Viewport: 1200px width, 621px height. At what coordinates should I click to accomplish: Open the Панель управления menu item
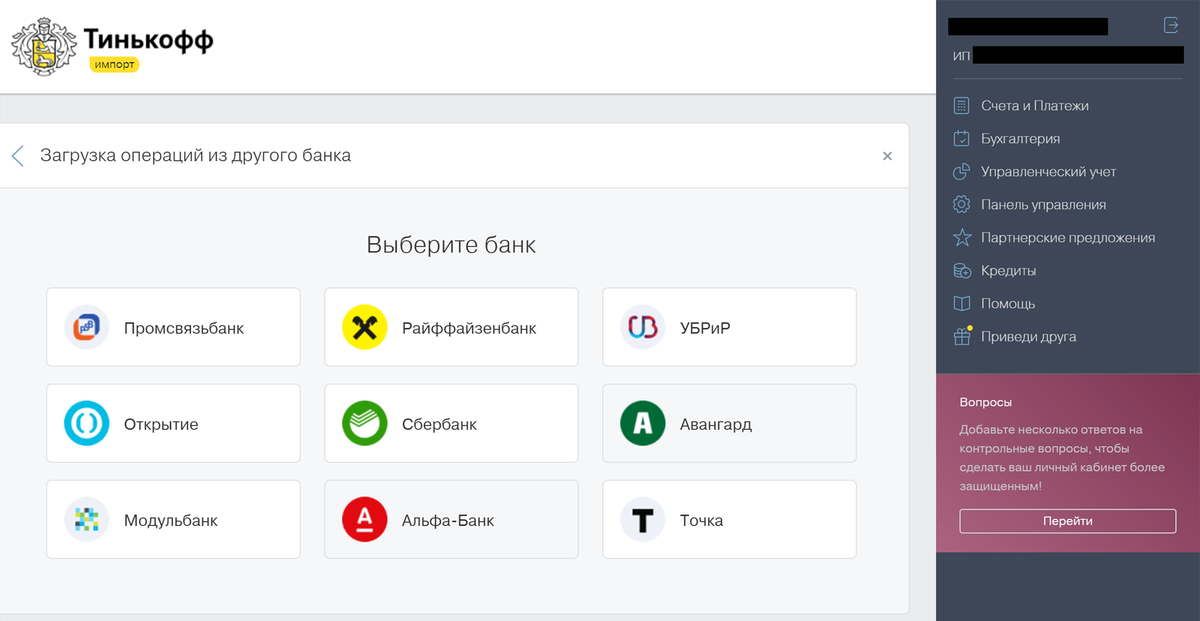[1043, 205]
